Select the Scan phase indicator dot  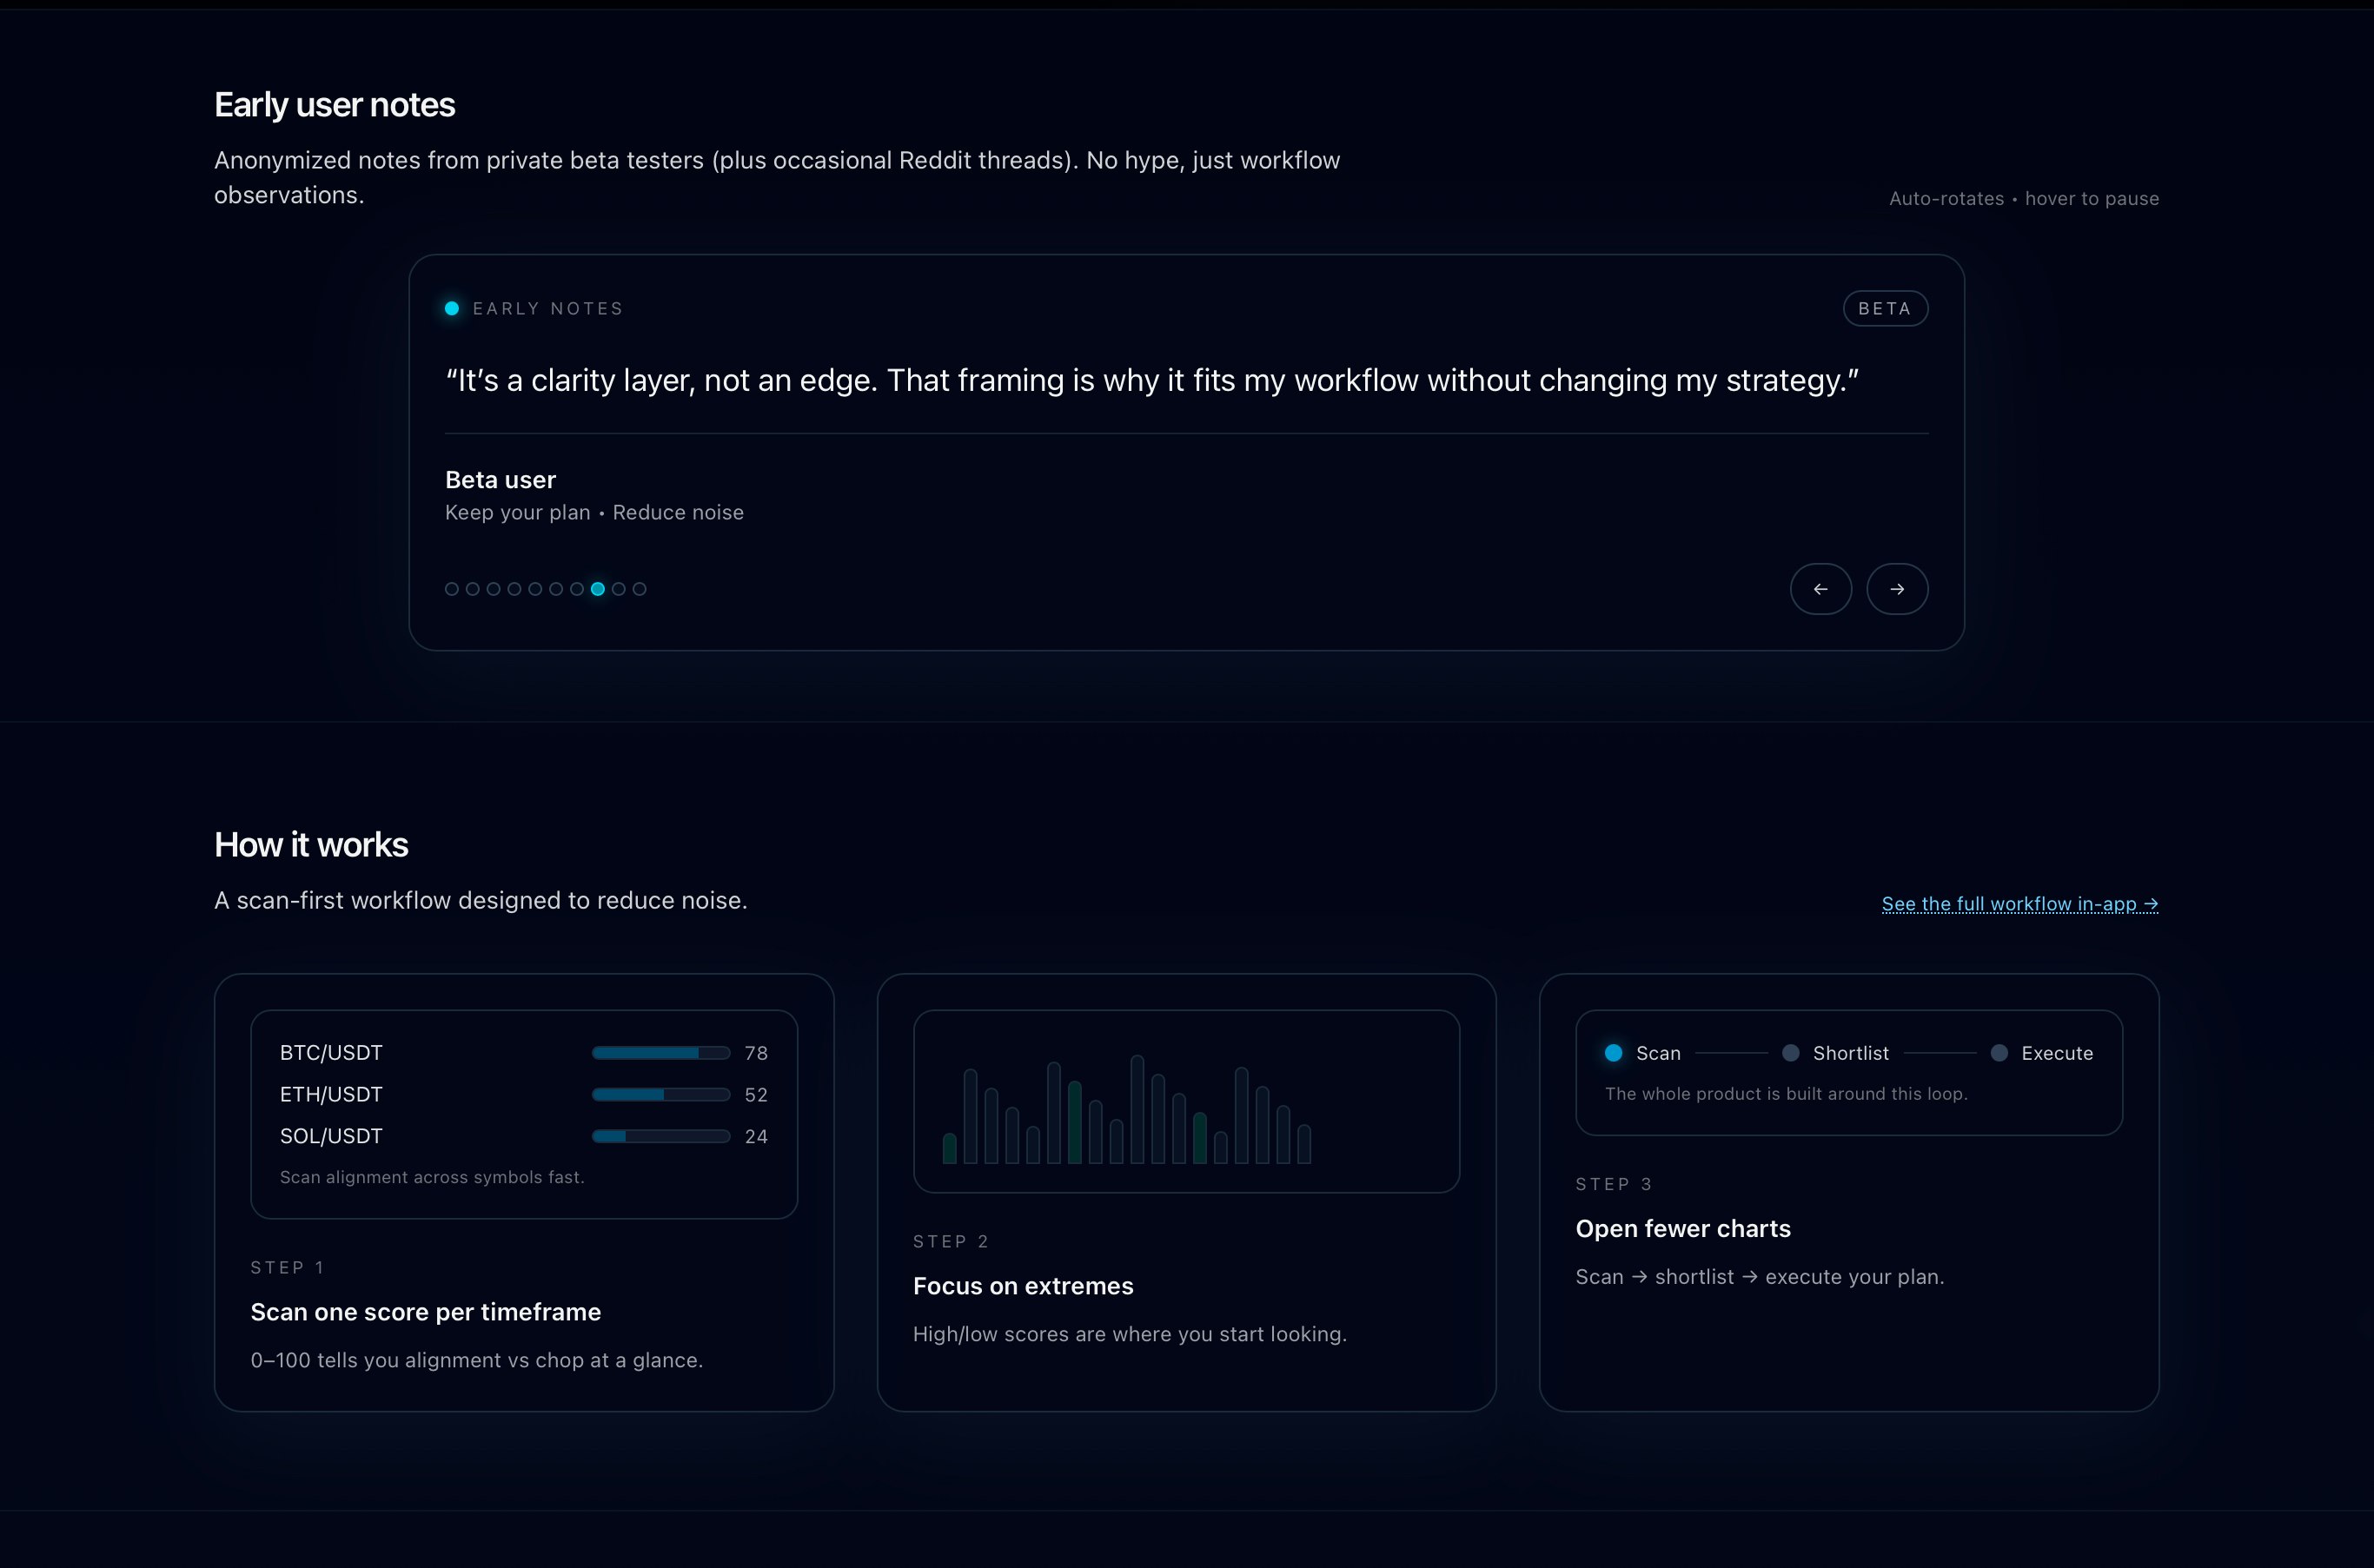tap(1612, 1053)
